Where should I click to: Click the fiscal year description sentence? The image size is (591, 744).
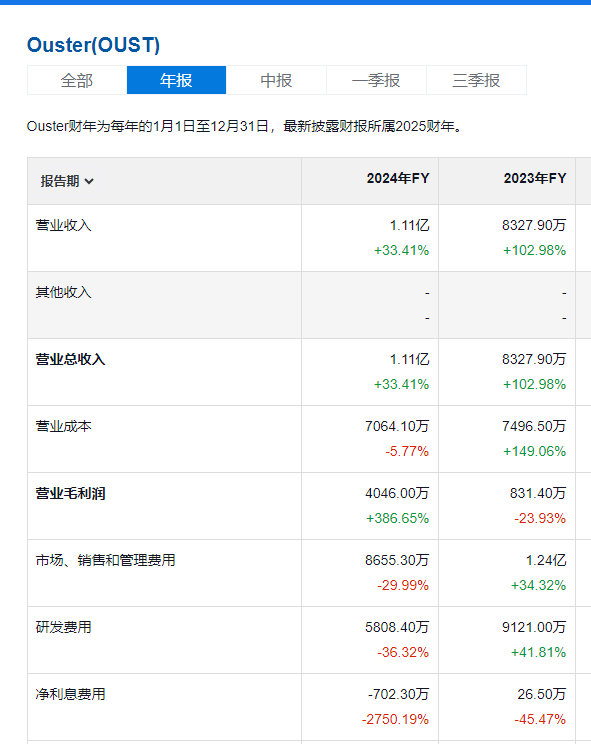click(245, 126)
